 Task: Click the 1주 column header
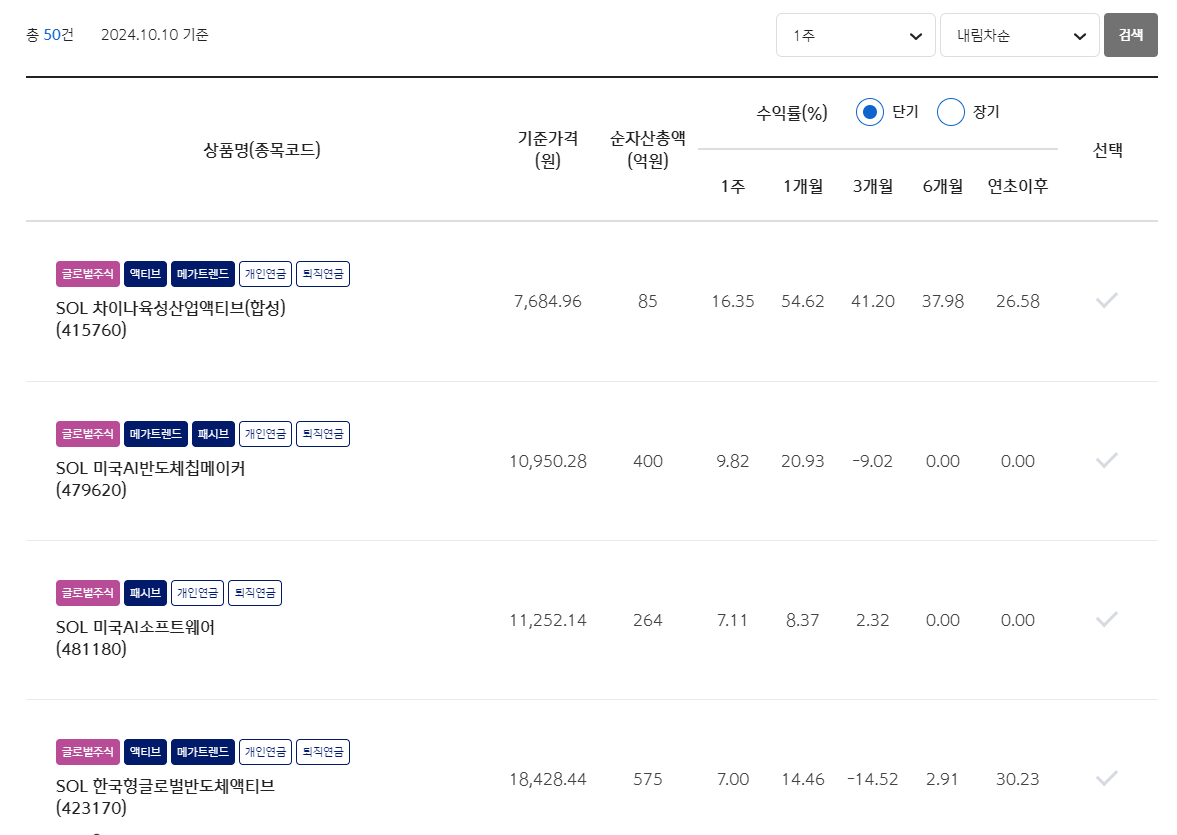click(733, 186)
